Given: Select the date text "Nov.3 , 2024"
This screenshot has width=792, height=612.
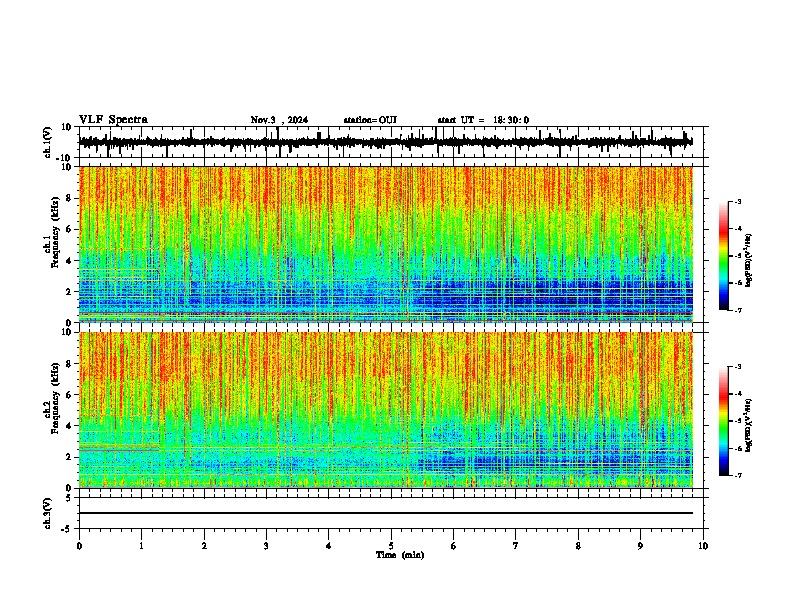Looking at the screenshot, I should coord(279,120).
